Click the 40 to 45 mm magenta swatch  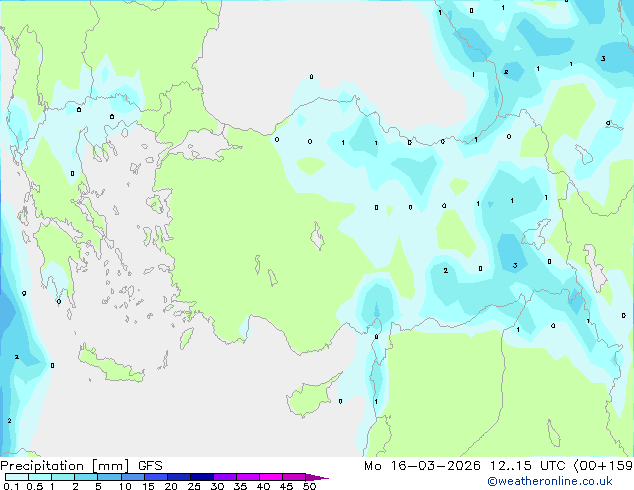coord(271,477)
